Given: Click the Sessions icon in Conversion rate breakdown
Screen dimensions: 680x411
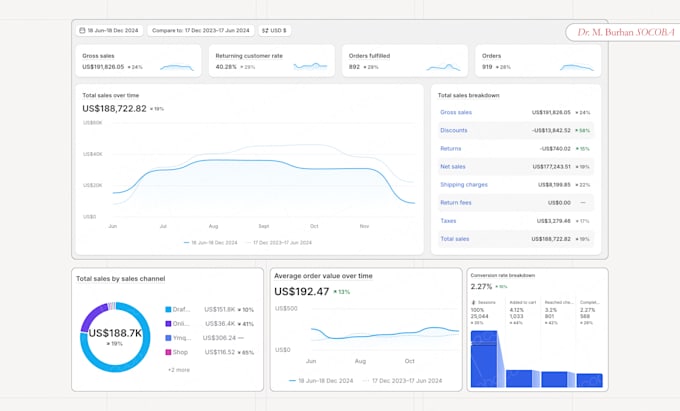Looking at the screenshot, I should pyautogui.click(x=474, y=302).
